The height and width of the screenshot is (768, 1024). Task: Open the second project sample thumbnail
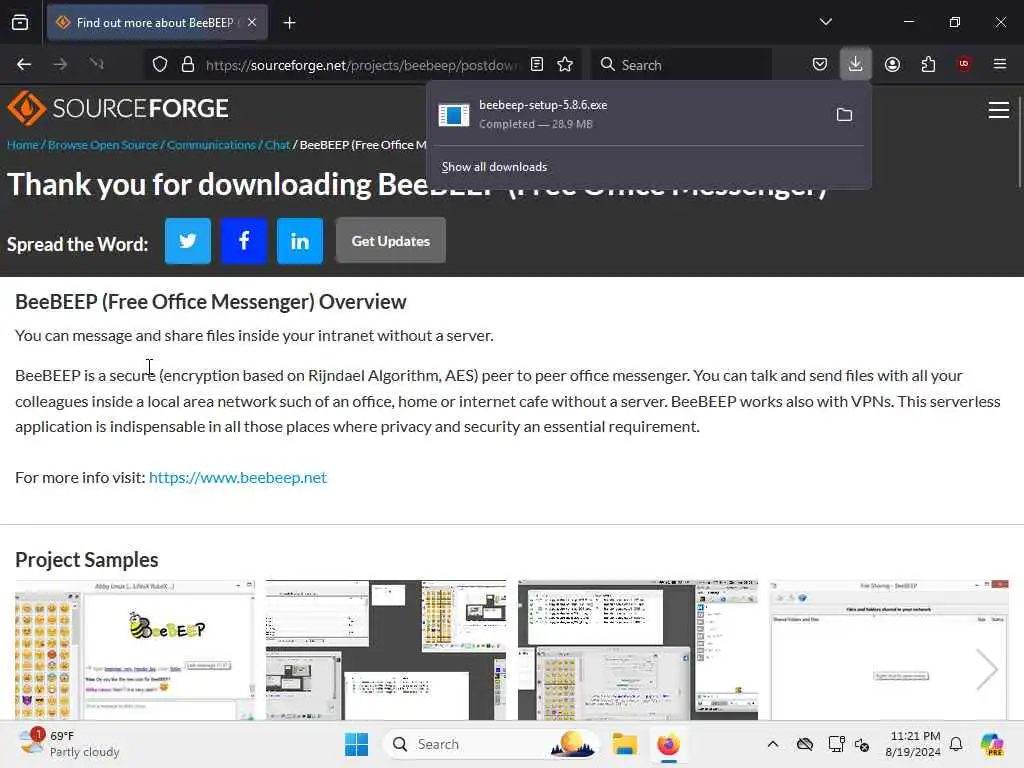pos(386,650)
